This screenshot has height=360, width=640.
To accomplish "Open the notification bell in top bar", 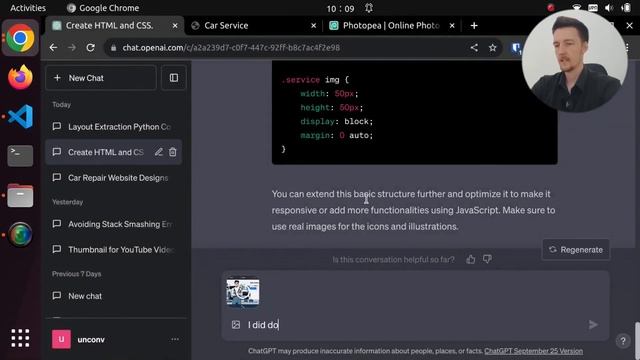I will point(369,8).
